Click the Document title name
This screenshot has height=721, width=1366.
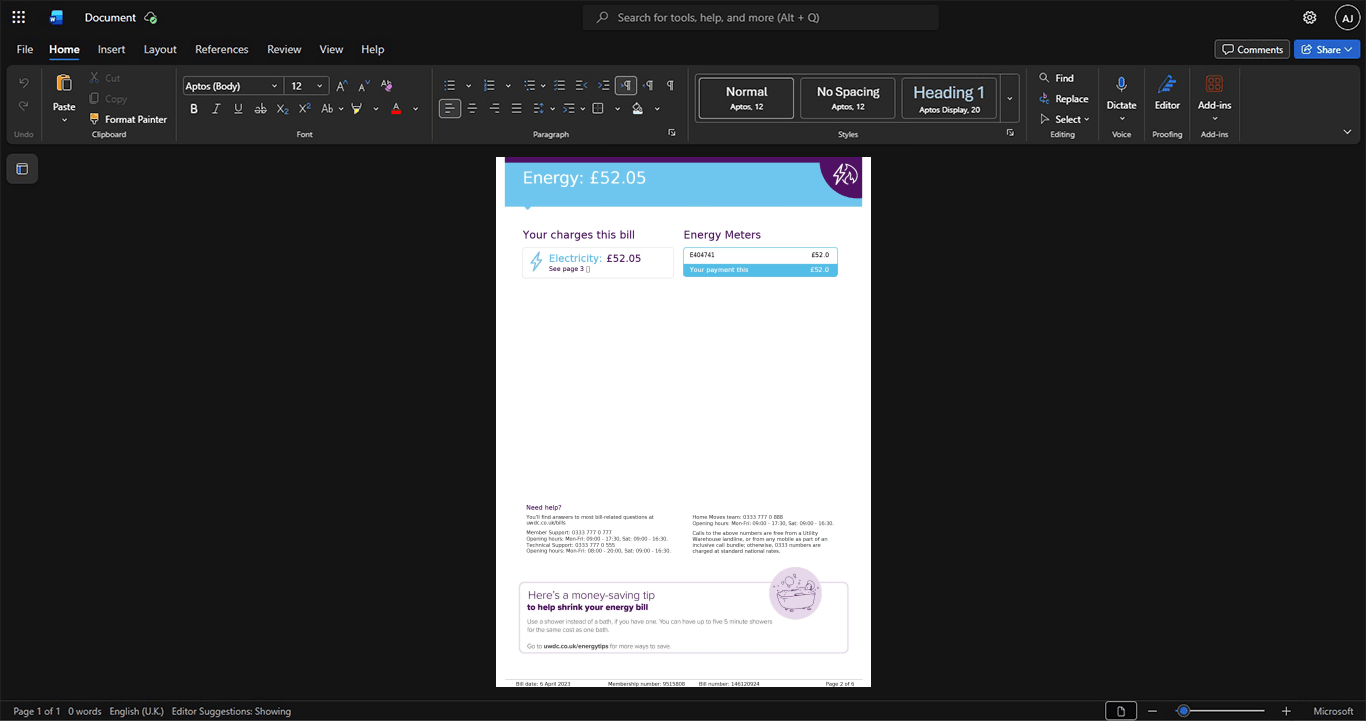(x=110, y=17)
